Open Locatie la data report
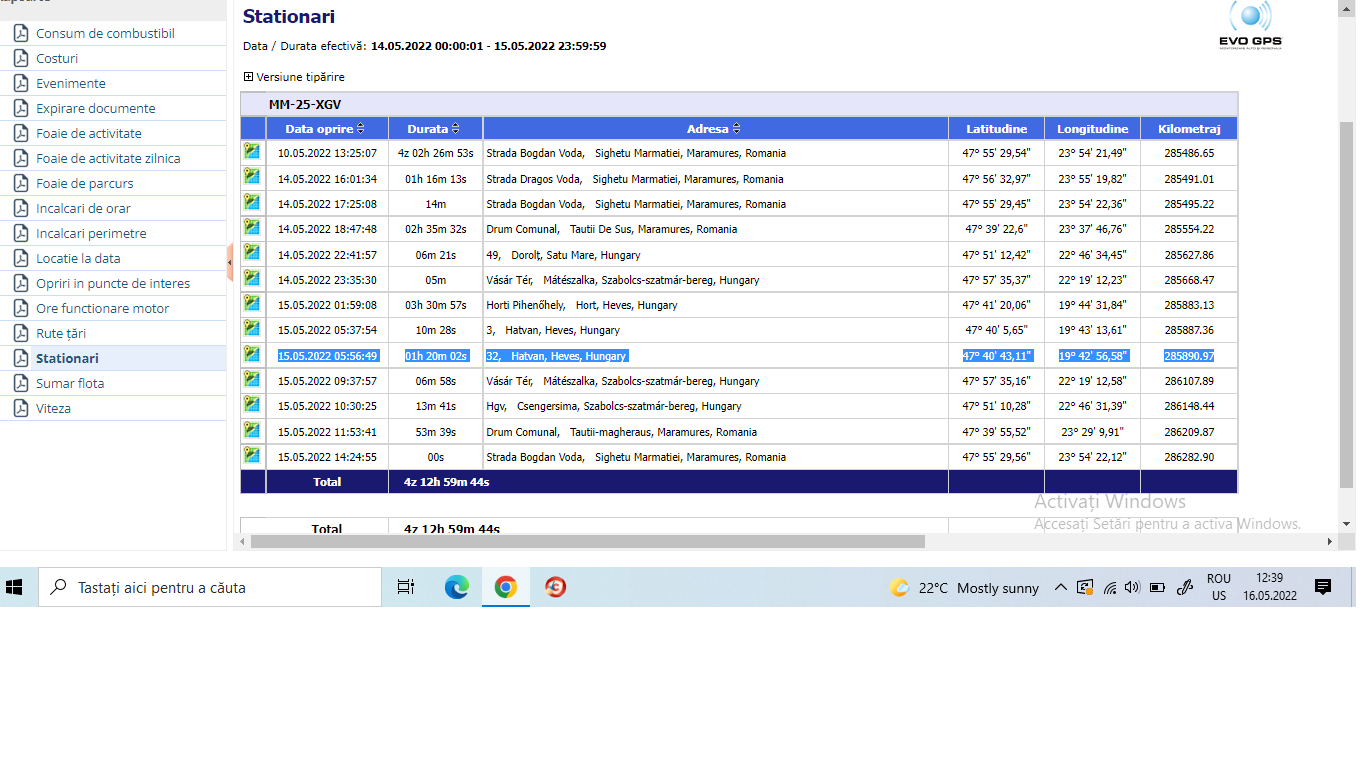The image size is (1366, 768). click(x=78, y=258)
